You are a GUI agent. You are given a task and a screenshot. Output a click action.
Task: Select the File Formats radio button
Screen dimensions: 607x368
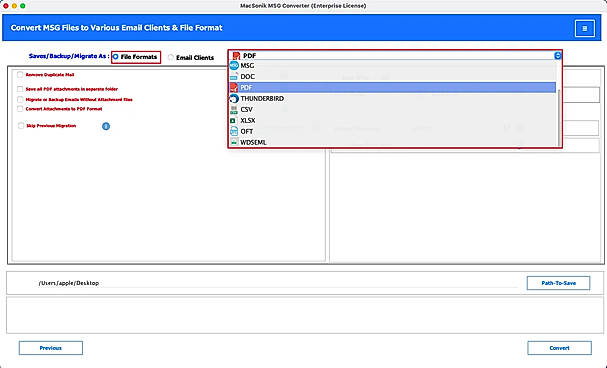point(115,57)
